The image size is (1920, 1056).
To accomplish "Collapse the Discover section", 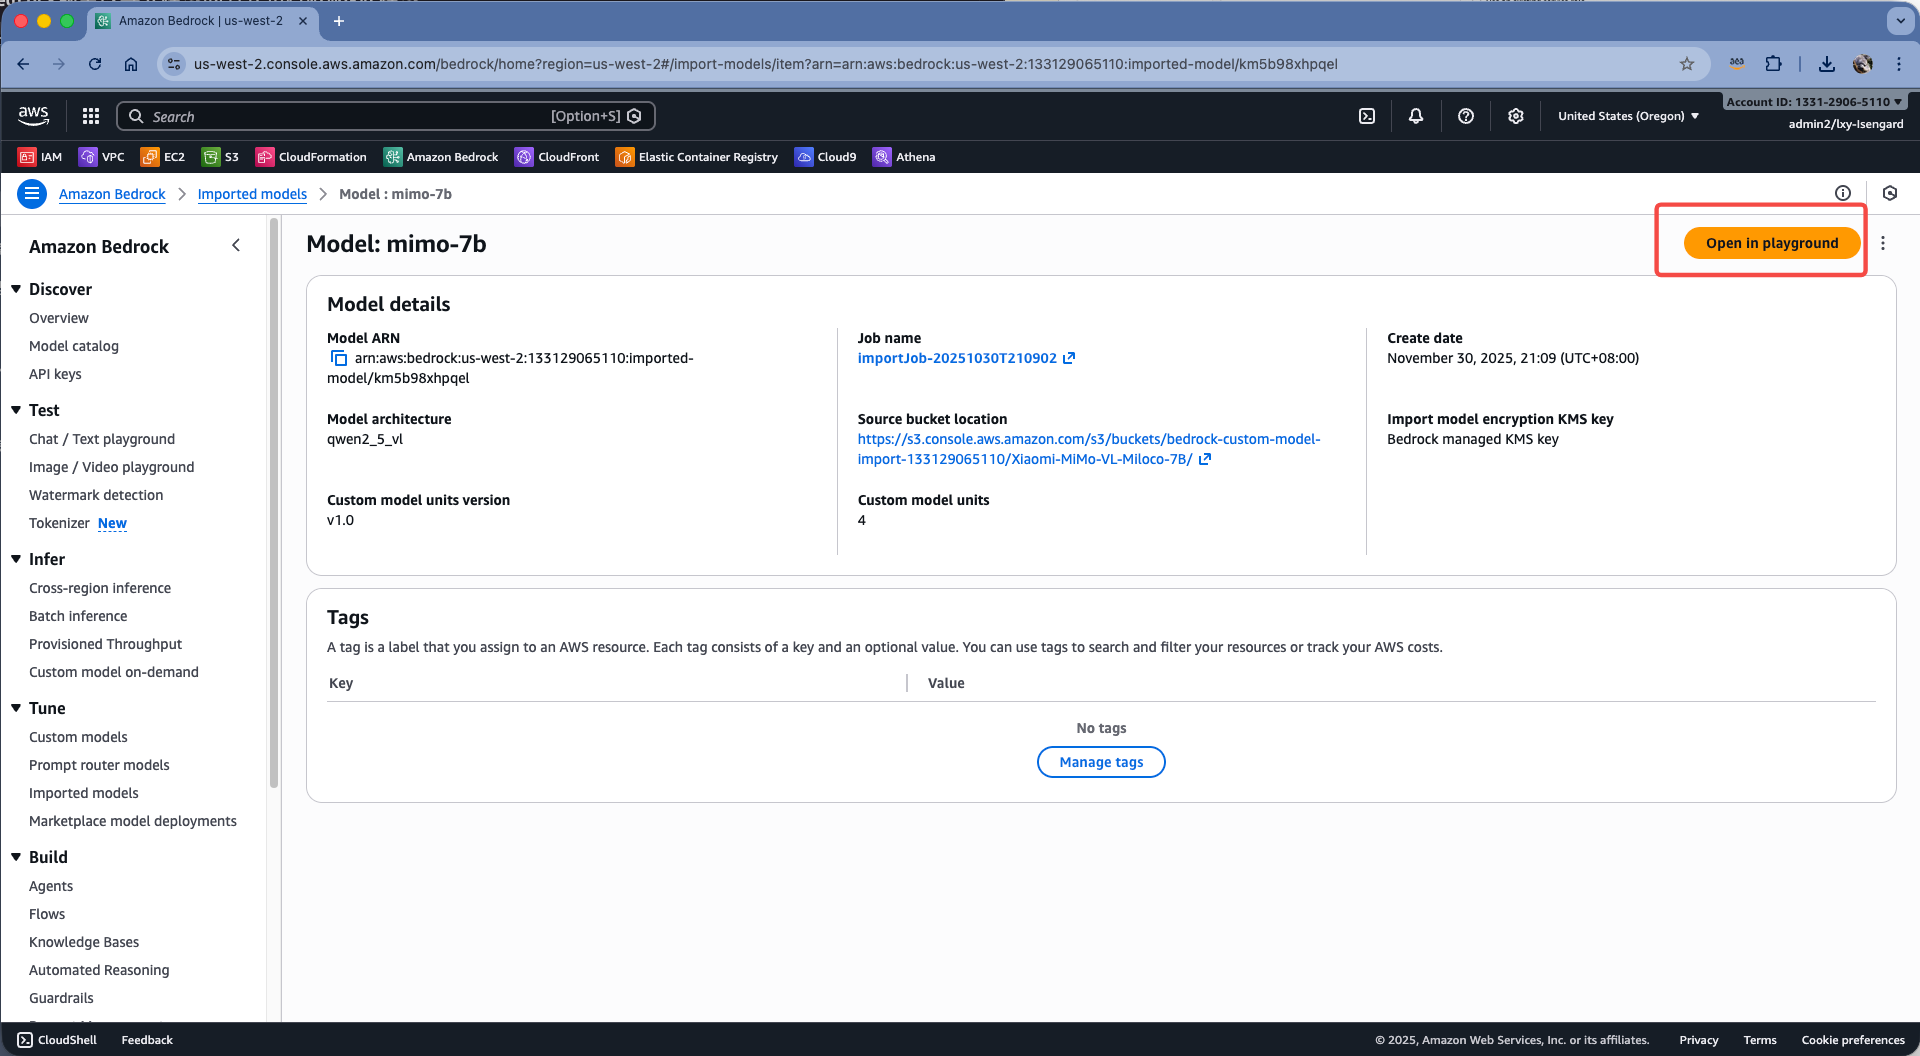I will pos(16,289).
